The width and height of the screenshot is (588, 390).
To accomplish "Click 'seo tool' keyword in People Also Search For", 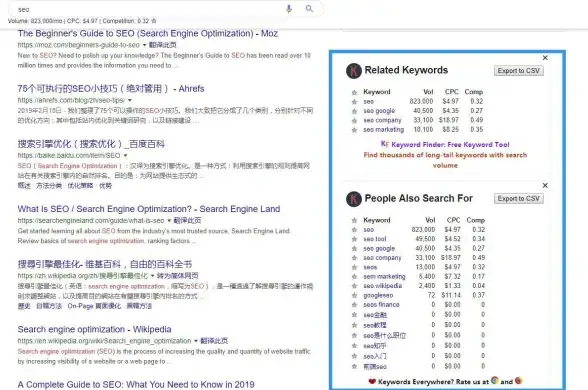I will click(375, 239).
